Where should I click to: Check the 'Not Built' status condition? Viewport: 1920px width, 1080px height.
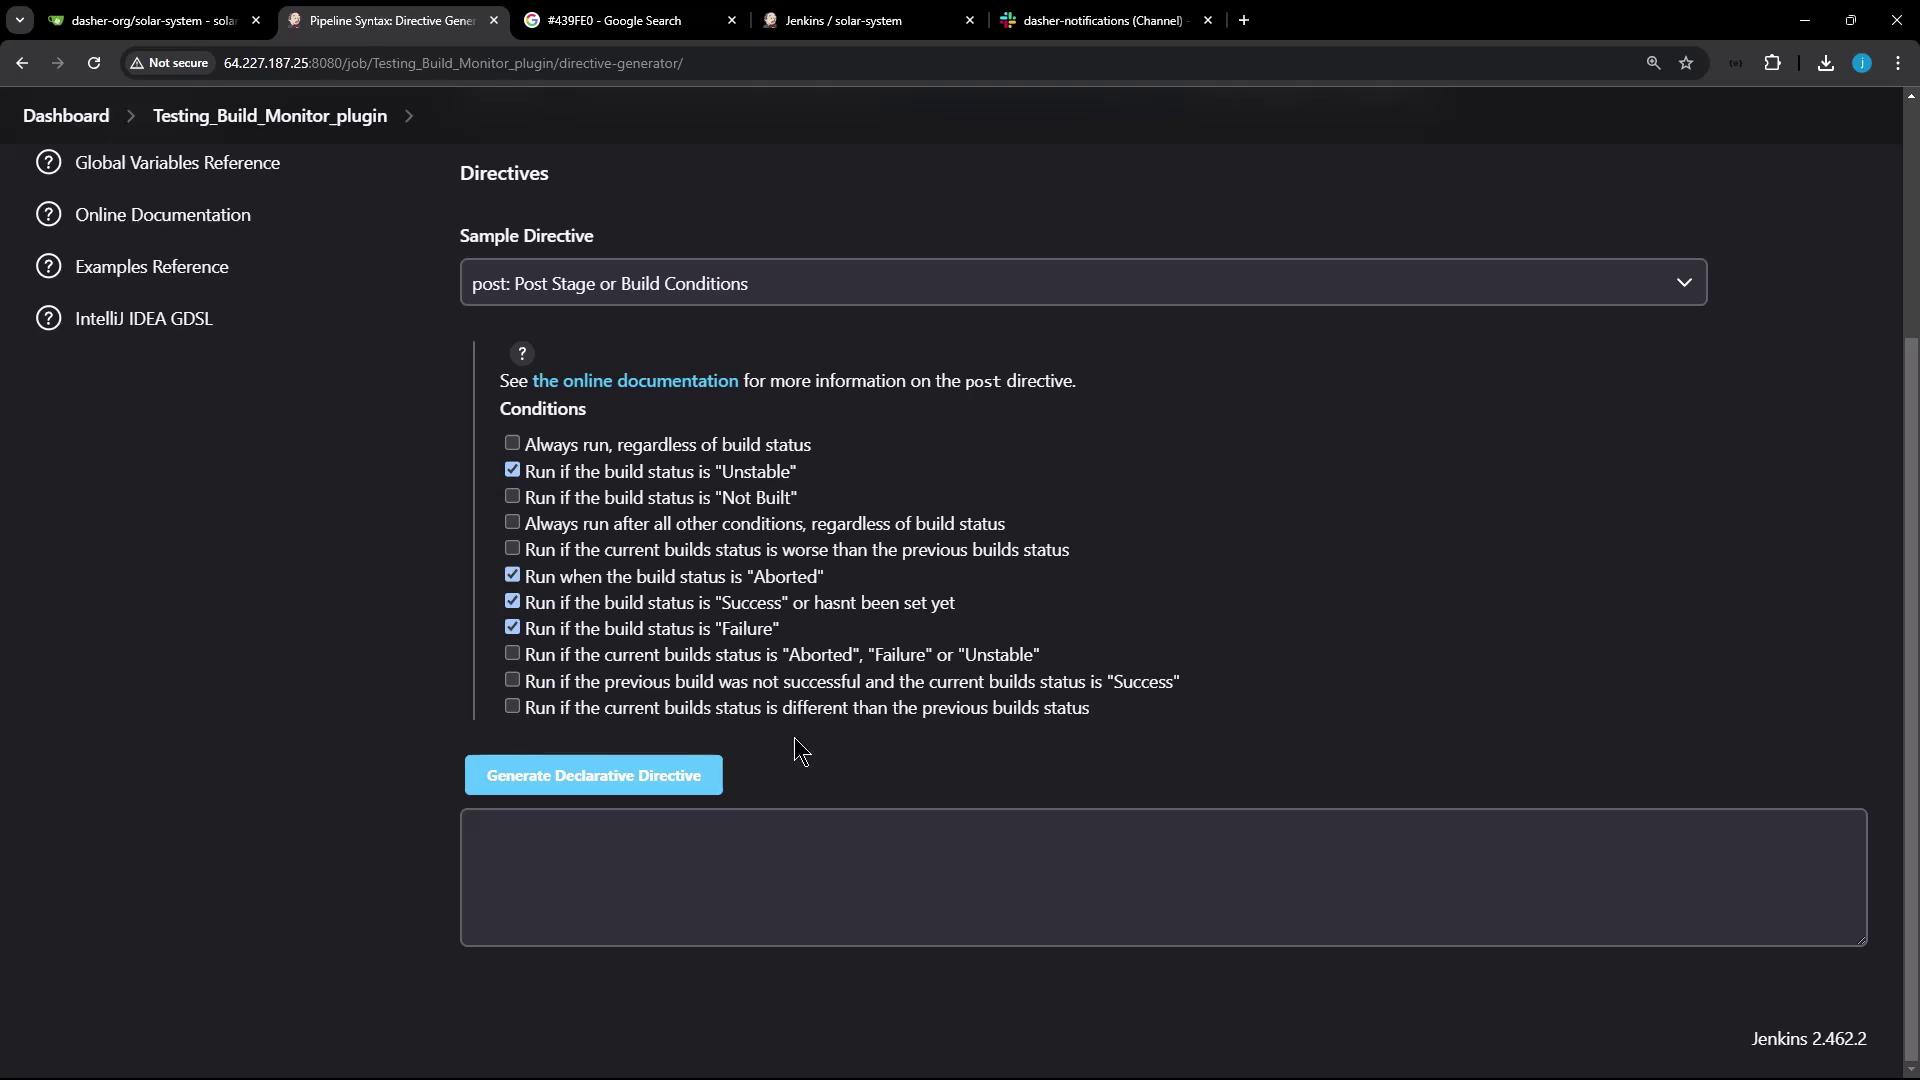click(x=512, y=496)
